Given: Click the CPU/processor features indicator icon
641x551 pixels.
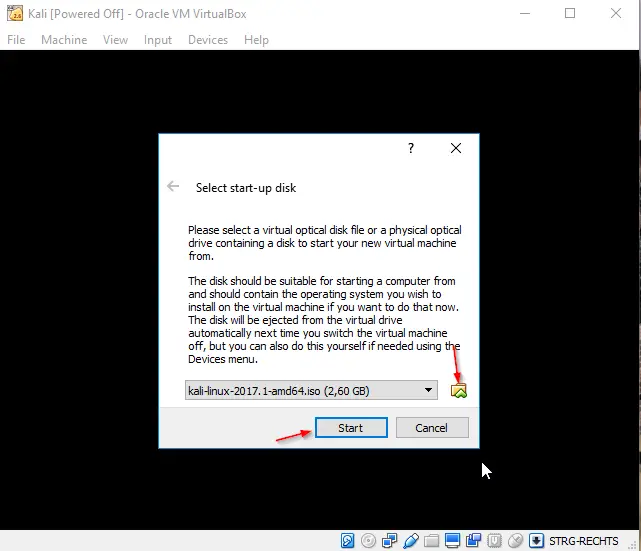Looking at the screenshot, I should click(494, 540).
